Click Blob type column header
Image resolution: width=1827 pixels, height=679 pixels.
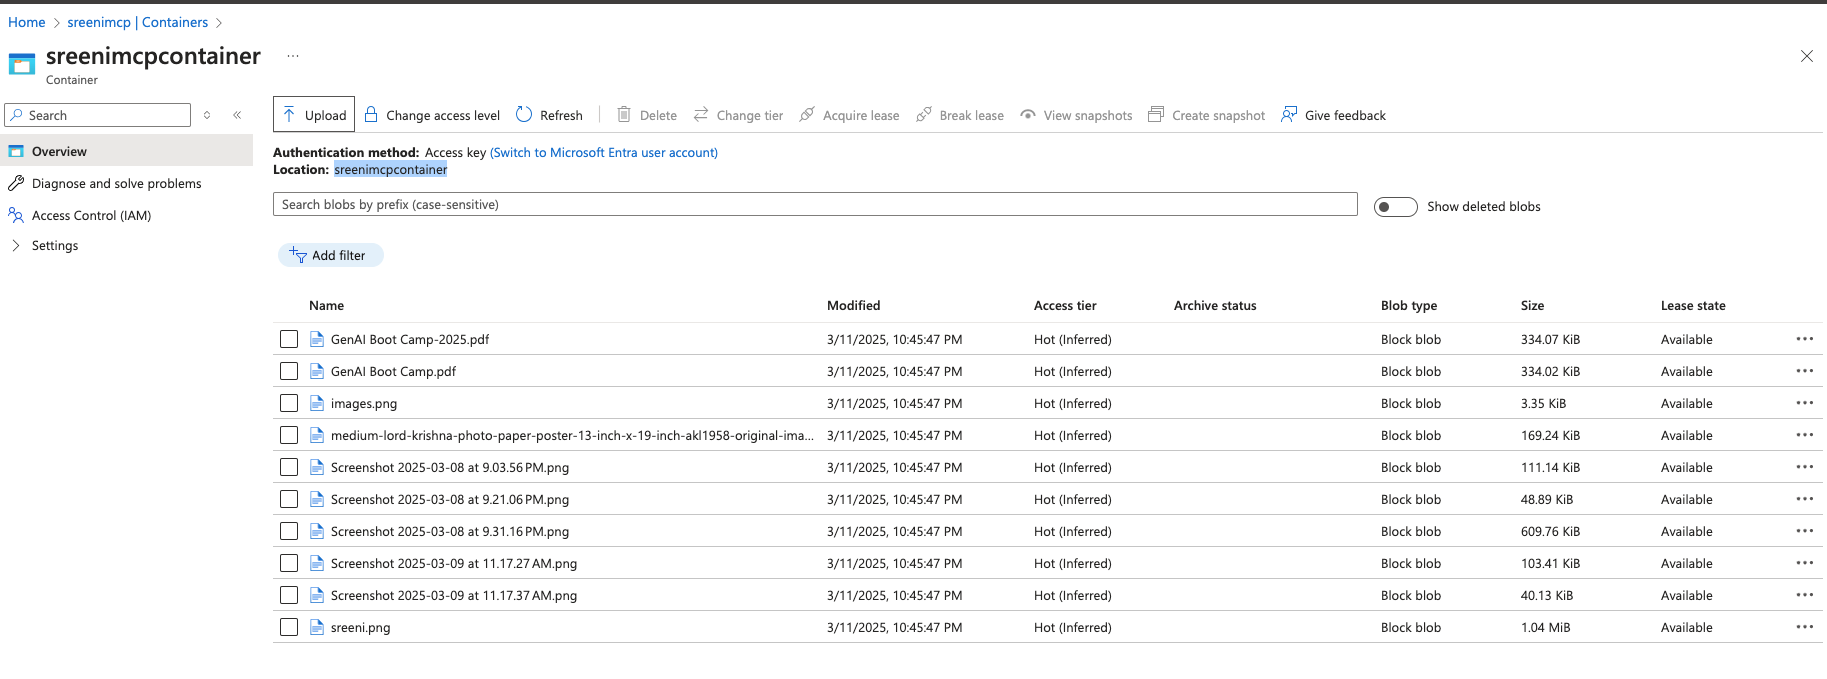point(1409,305)
